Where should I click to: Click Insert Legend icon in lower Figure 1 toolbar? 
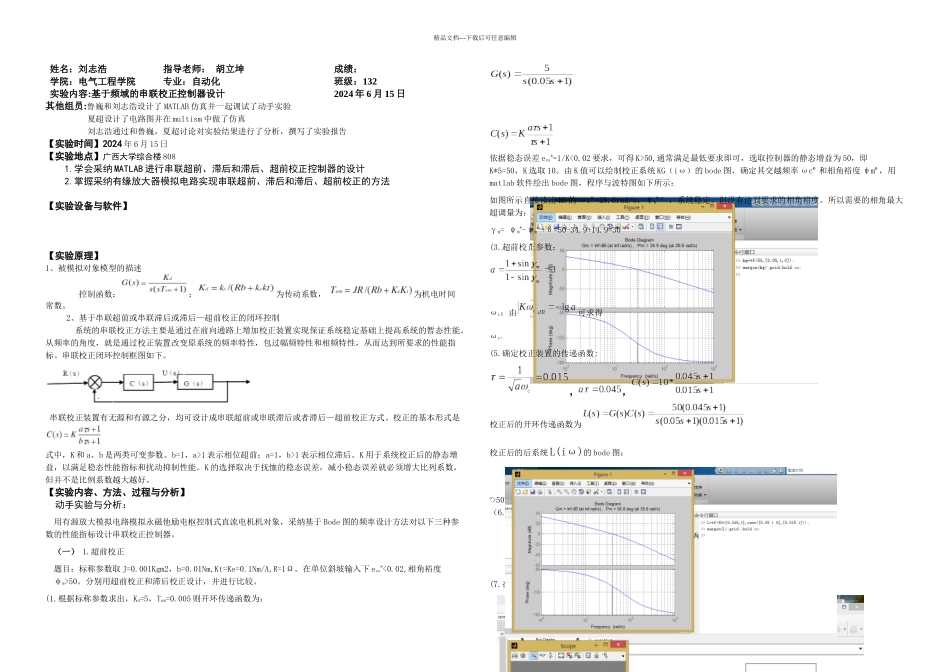pos(626,492)
